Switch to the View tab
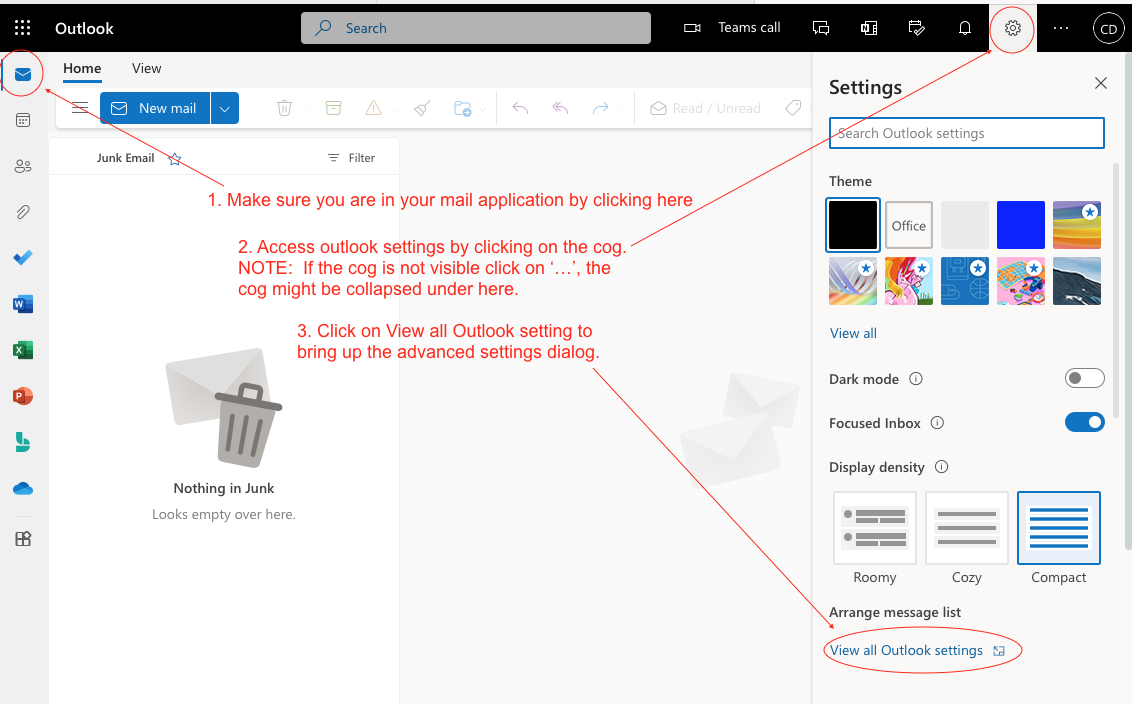 pos(146,68)
